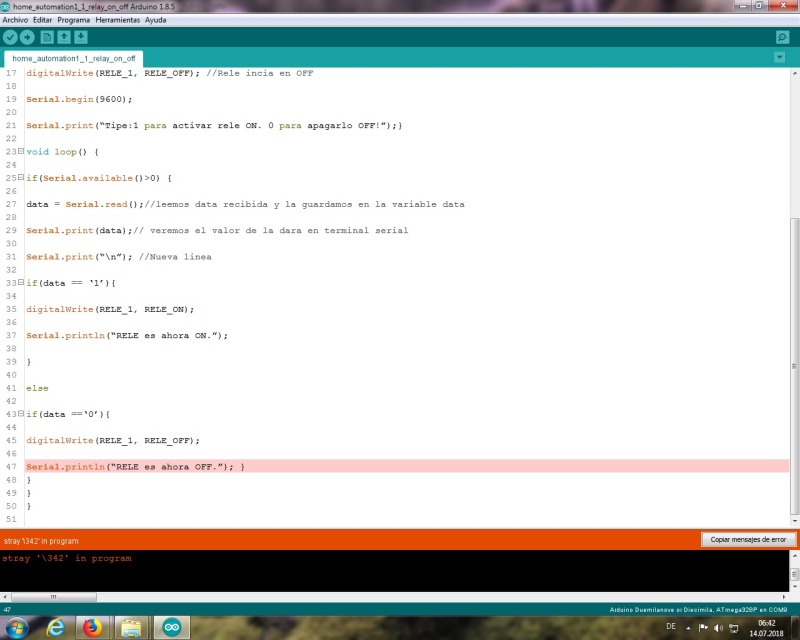Click the editor vertical scrollbar thumb
Screen dimensions: 800x640
tap(794, 366)
